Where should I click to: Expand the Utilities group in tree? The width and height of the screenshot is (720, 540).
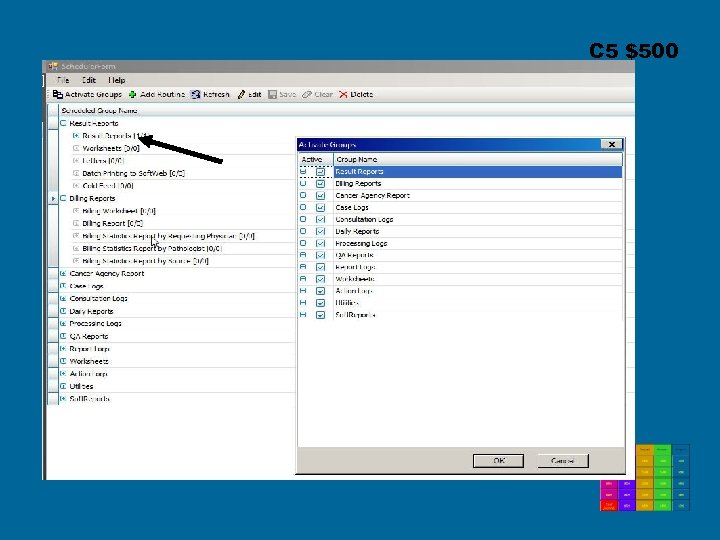pos(63,386)
